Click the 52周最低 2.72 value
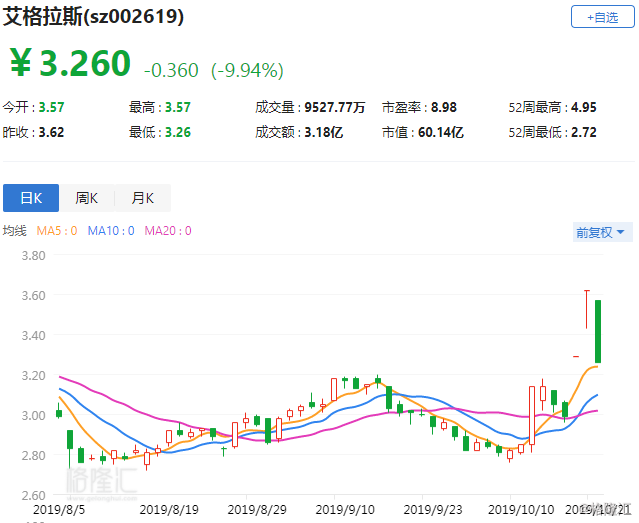 click(x=584, y=132)
